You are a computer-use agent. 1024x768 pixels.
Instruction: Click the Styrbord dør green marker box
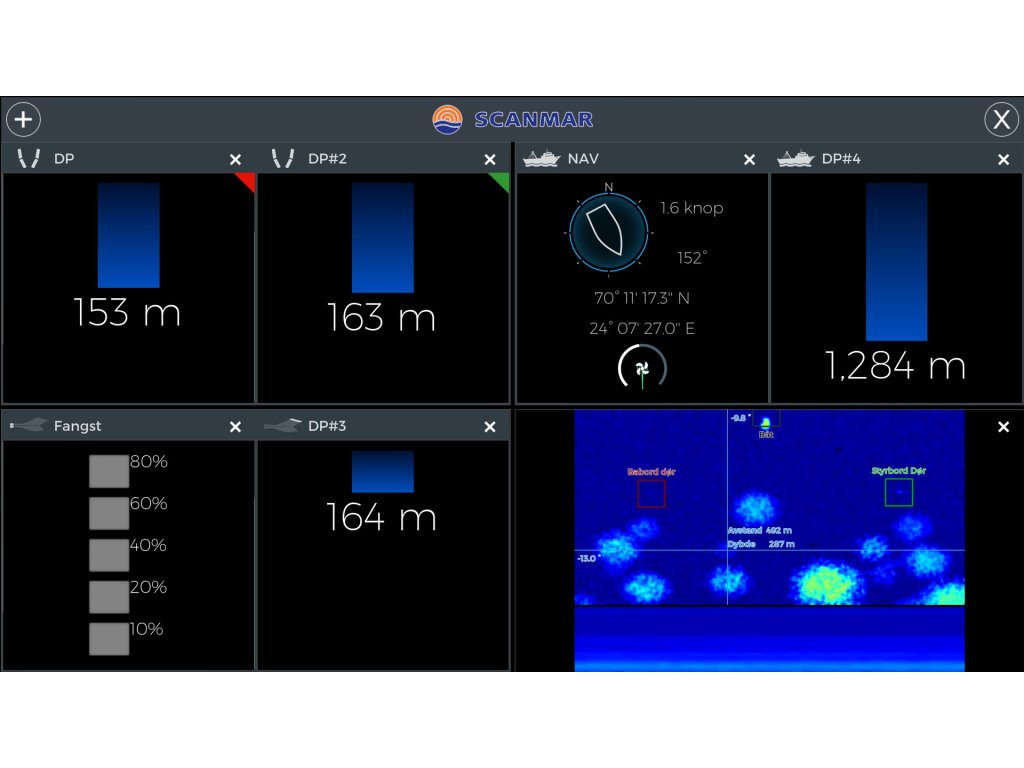point(898,492)
